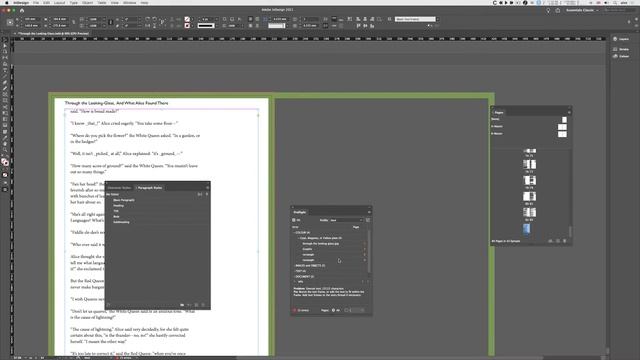Collapse Info section in Preflight panel
This screenshot has width=640, height=360.
[x=295, y=282]
